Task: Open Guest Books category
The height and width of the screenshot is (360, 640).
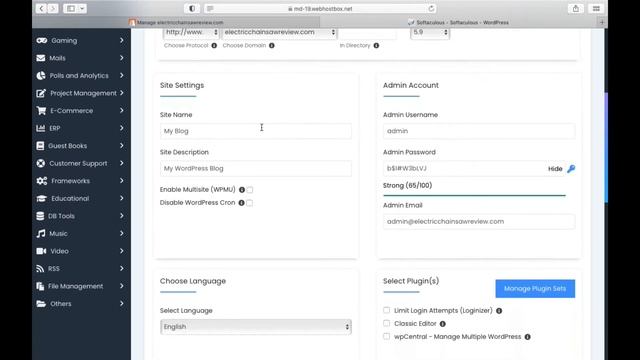Action: pos(80,146)
